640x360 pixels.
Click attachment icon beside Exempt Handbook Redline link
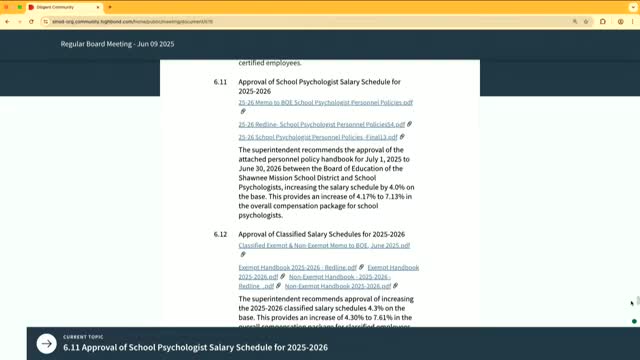[x=361, y=267]
